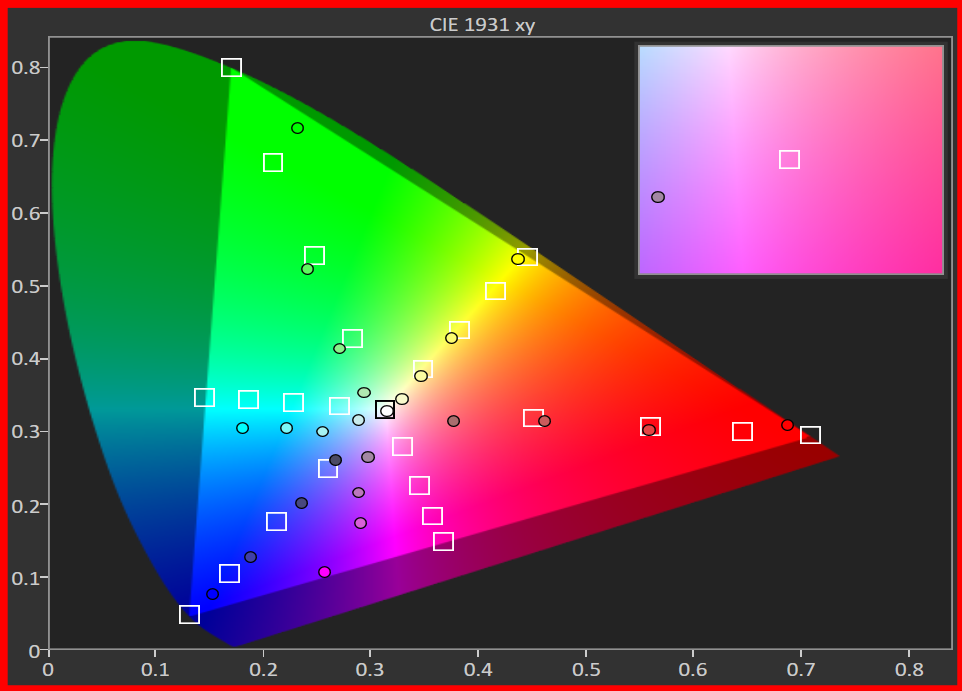Click the yellow secondary target square on gamut edge
This screenshot has width=962, height=691.
click(x=527, y=257)
